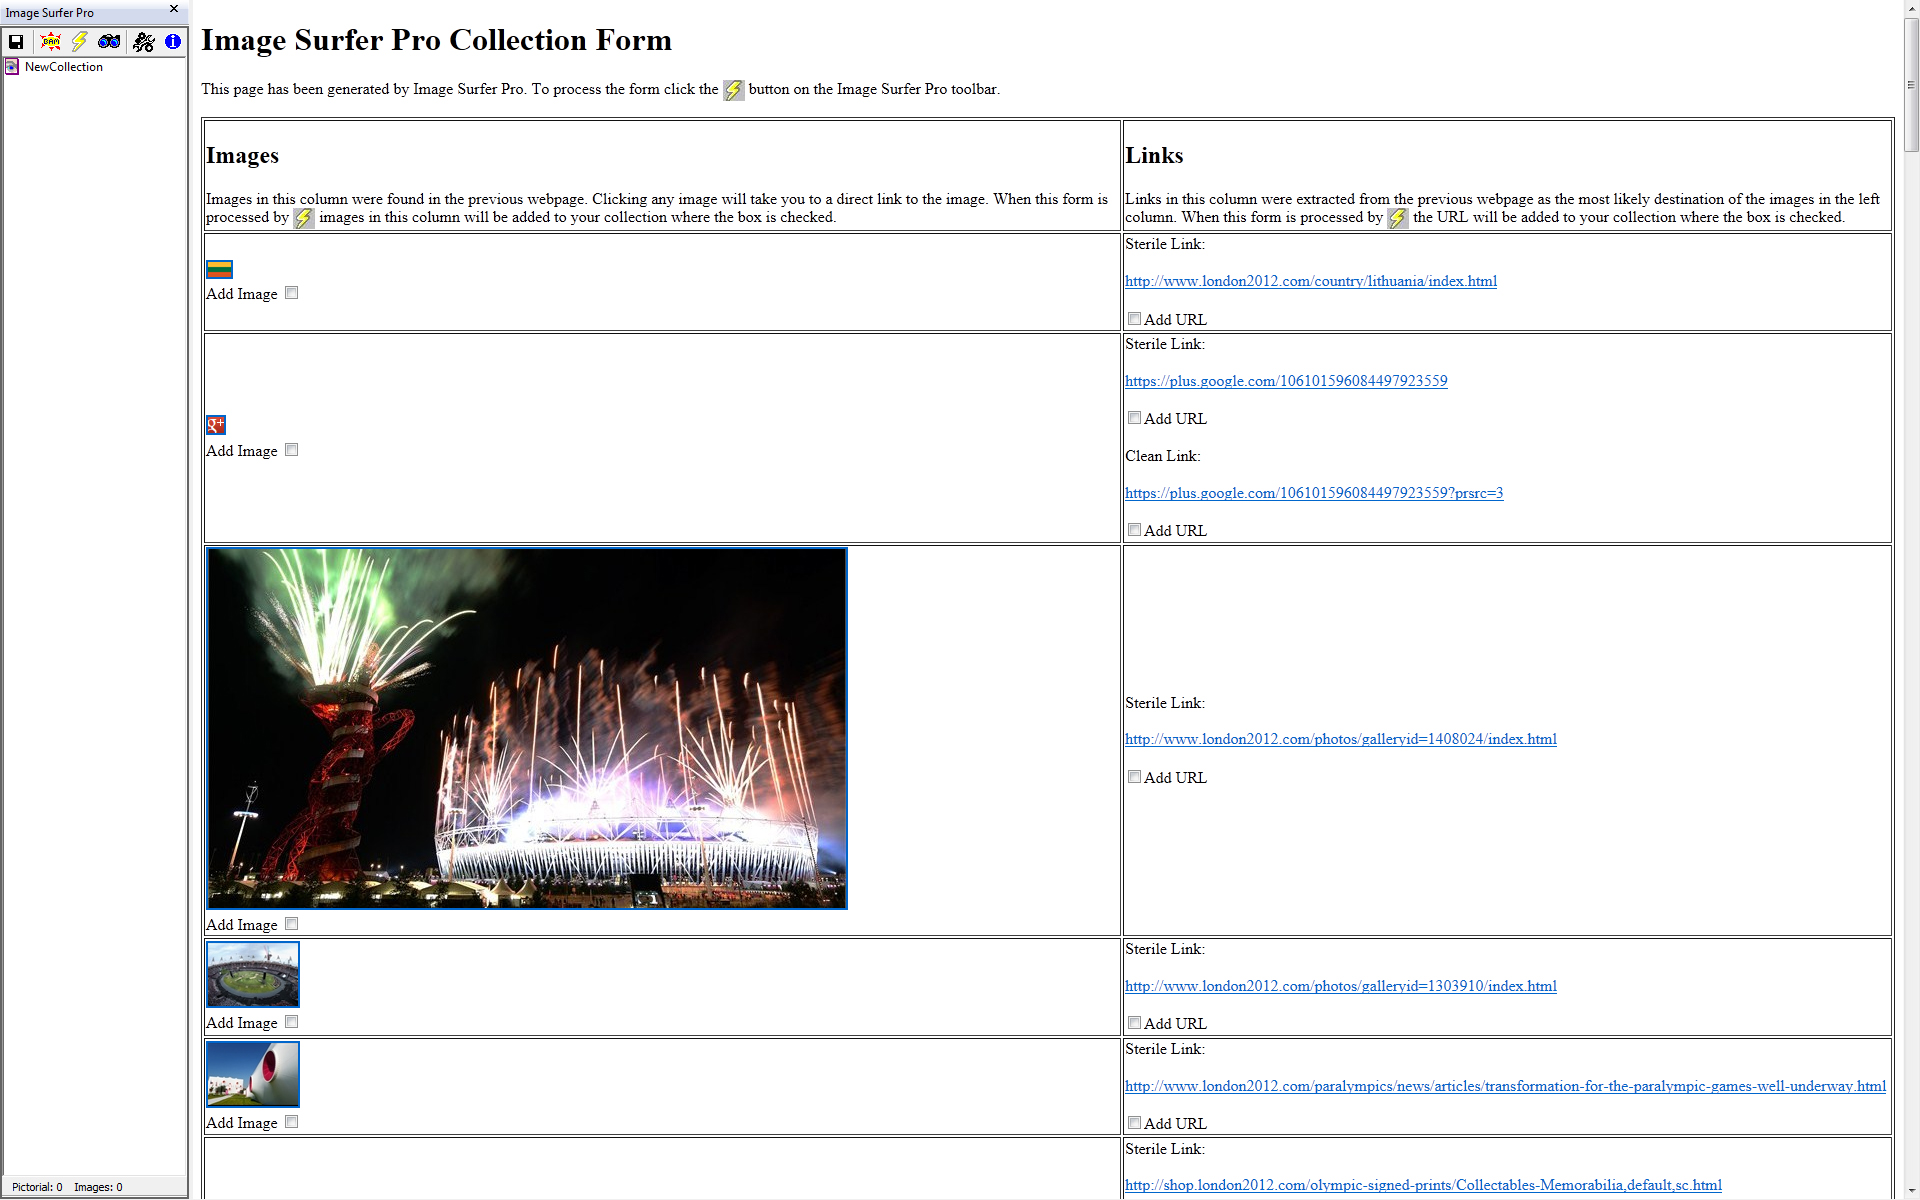Click the blue information icon

click(x=173, y=42)
